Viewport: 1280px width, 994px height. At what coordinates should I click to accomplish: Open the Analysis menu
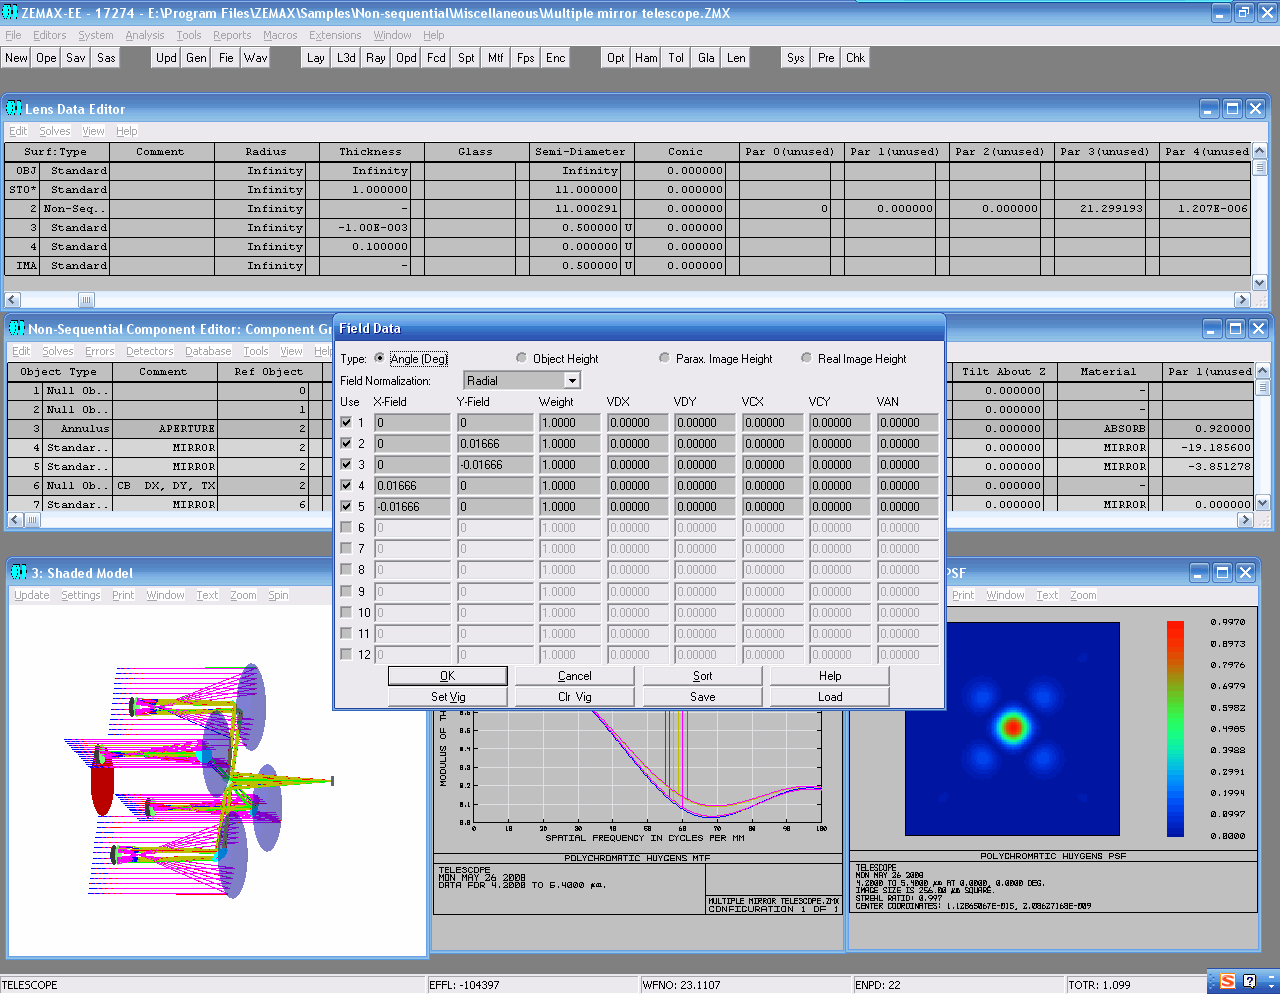click(145, 35)
